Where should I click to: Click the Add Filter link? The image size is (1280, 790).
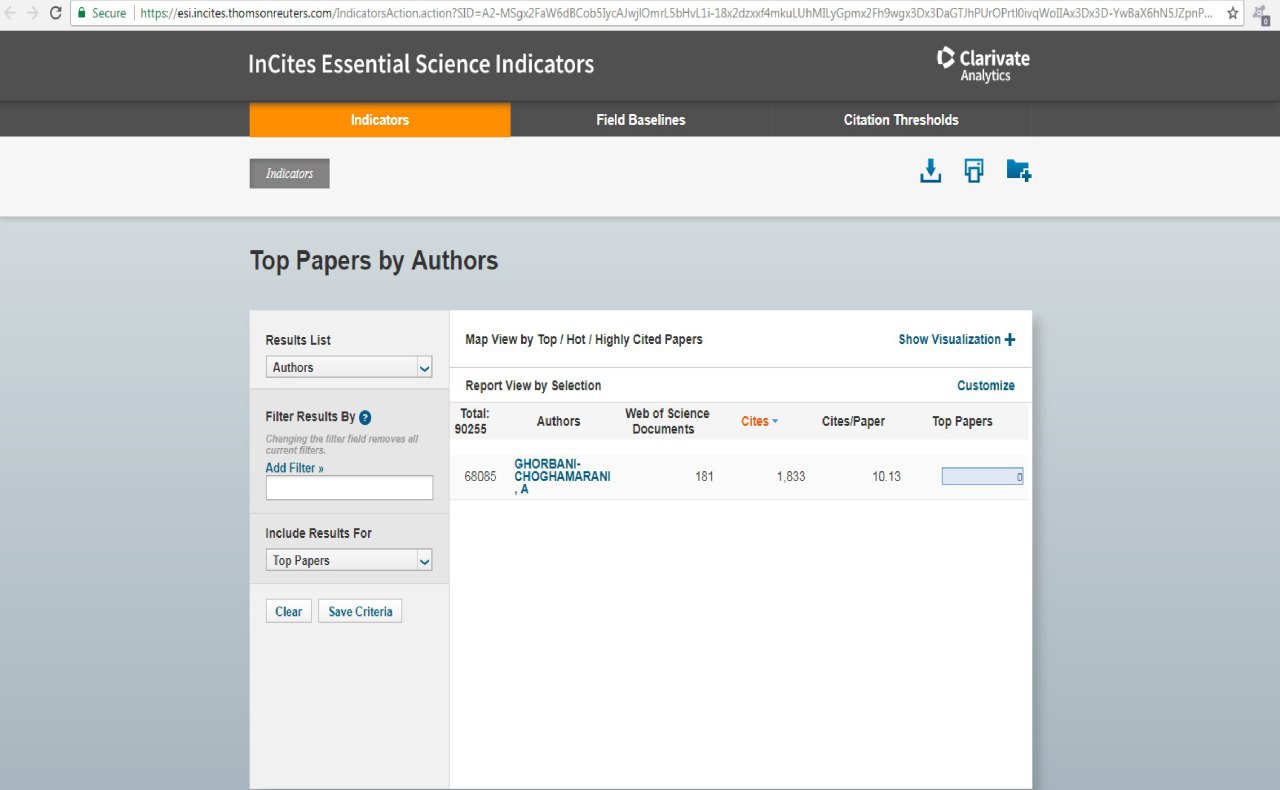(x=294, y=467)
